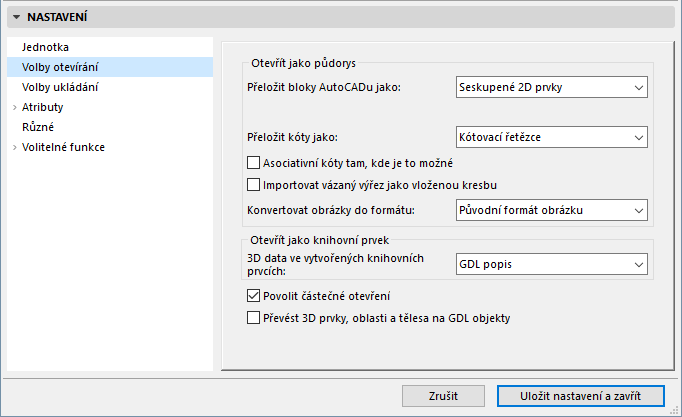This screenshot has width=682, height=417.
Task: Click the Zrušit button
Action: [x=443, y=396]
